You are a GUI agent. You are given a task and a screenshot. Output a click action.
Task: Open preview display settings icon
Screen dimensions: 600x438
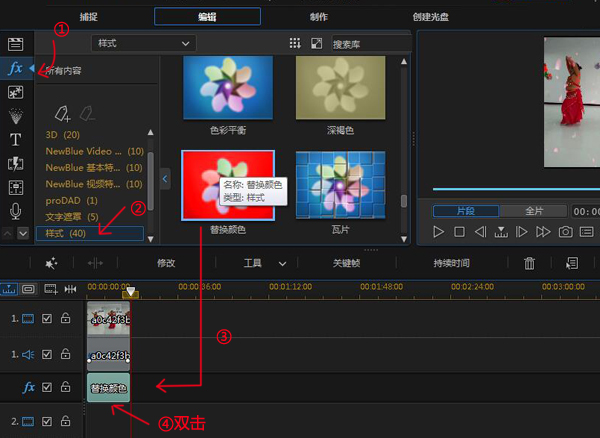point(586,232)
